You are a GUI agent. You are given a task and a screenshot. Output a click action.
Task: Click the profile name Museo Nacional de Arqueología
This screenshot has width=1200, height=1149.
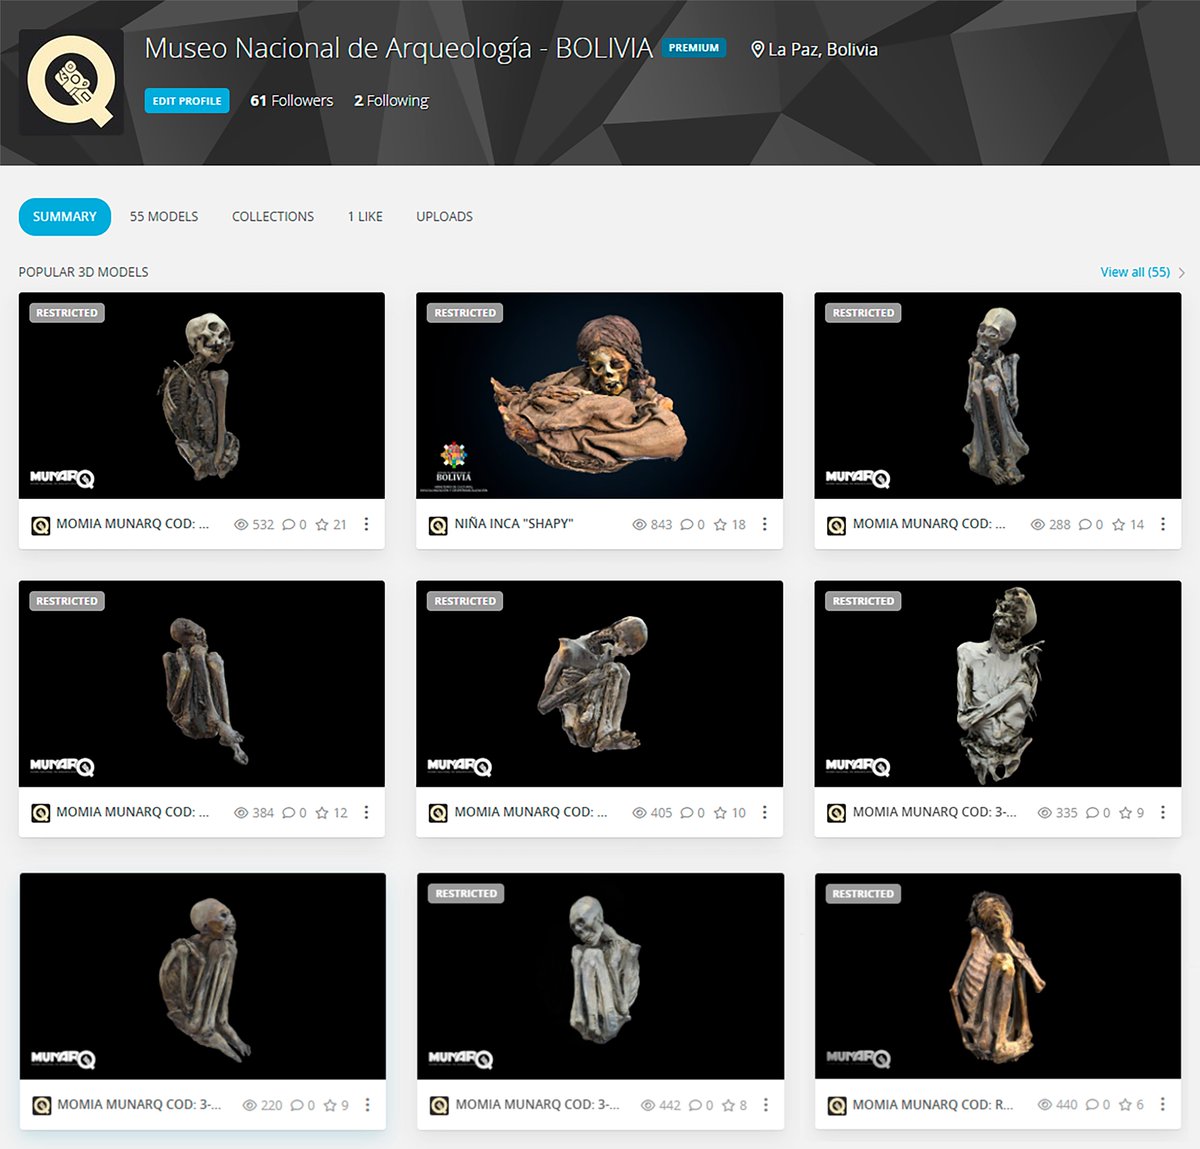pyautogui.click(x=398, y=48)
